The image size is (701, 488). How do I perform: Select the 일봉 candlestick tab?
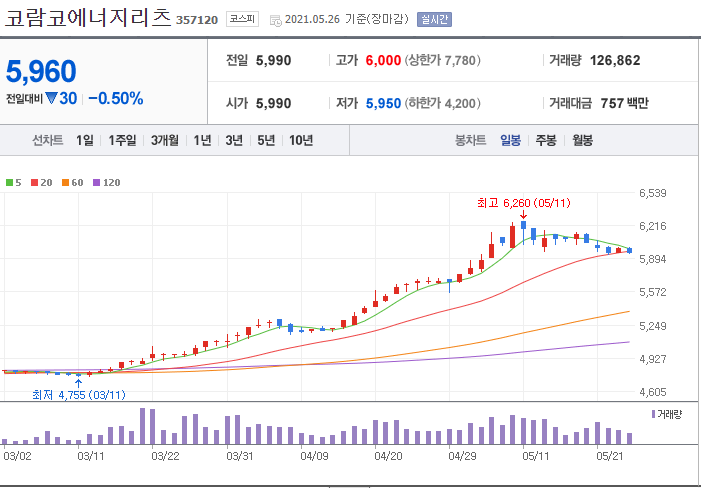coord(511,141)
